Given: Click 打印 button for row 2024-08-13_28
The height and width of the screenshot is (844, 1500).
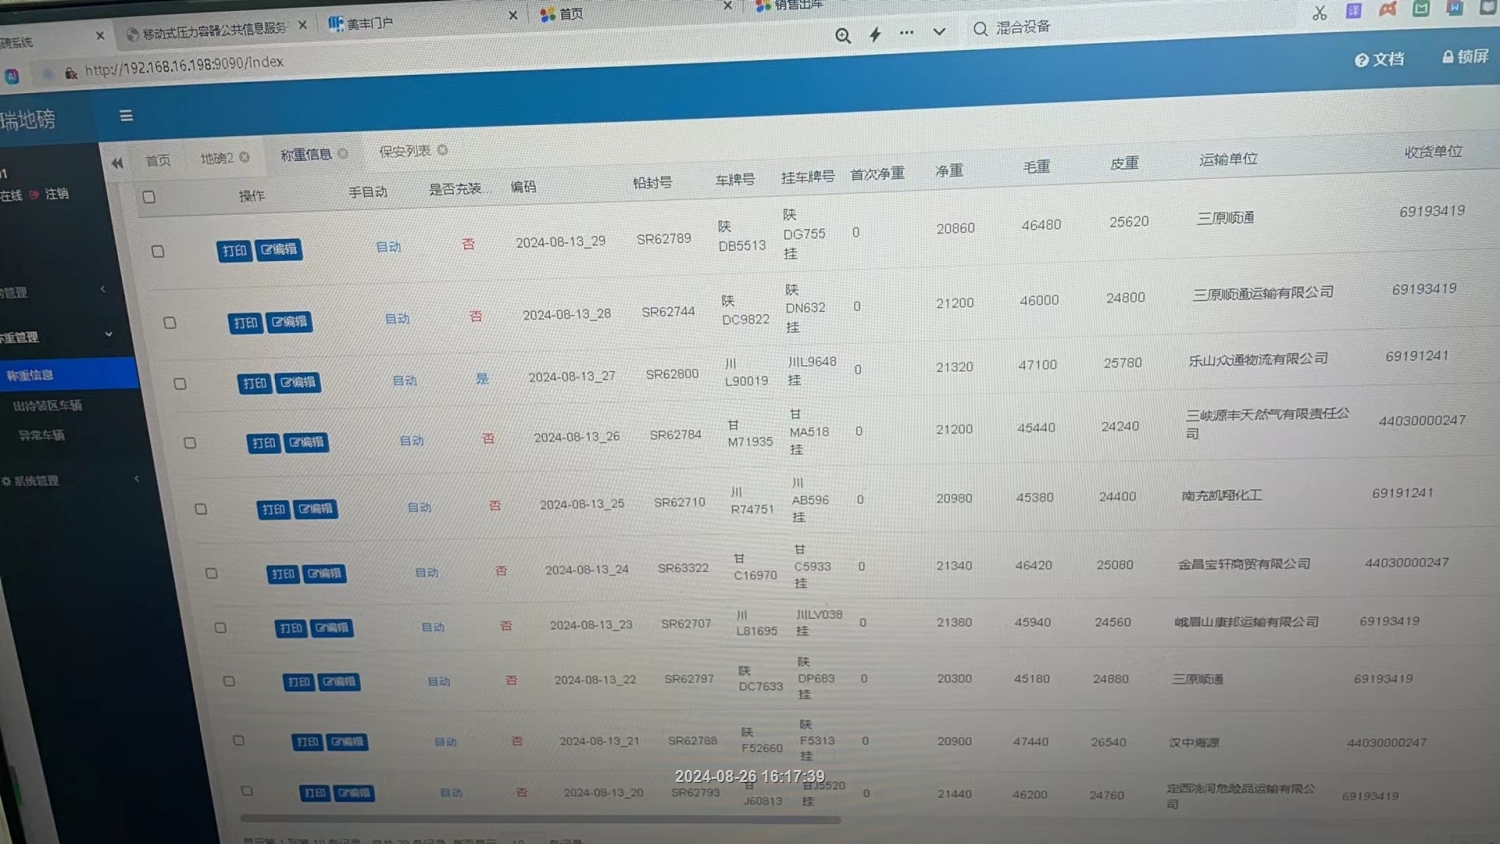Looking at the screenshot, I should [245, 323].
